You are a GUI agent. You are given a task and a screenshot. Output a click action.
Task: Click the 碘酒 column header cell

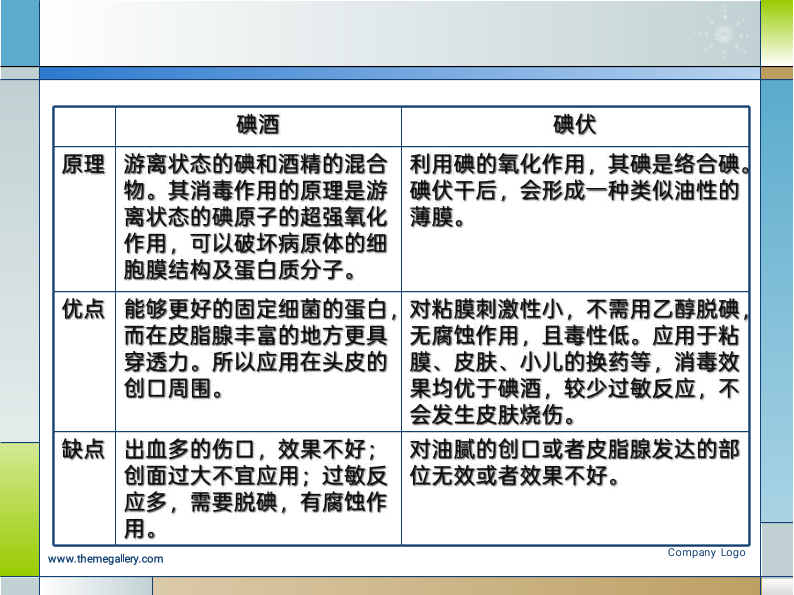258,126
